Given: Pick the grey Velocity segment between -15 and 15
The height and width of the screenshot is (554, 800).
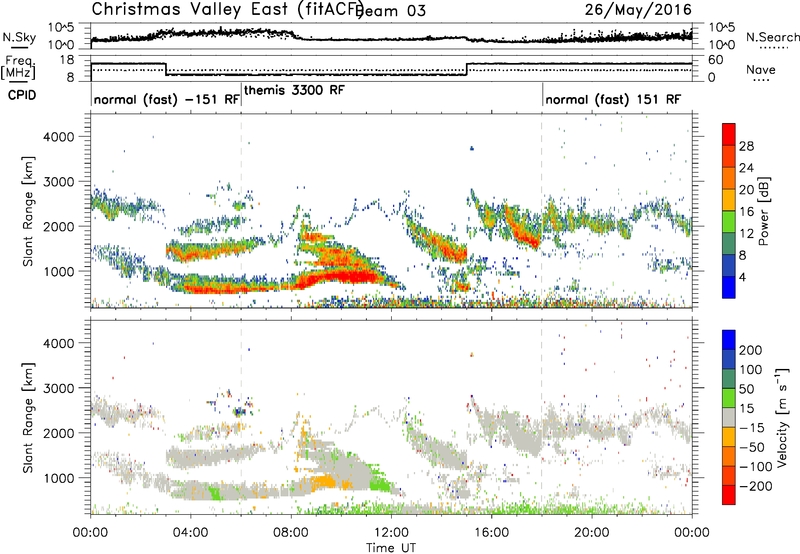Looking at the screenshot, I should click(x=729, y=417).
